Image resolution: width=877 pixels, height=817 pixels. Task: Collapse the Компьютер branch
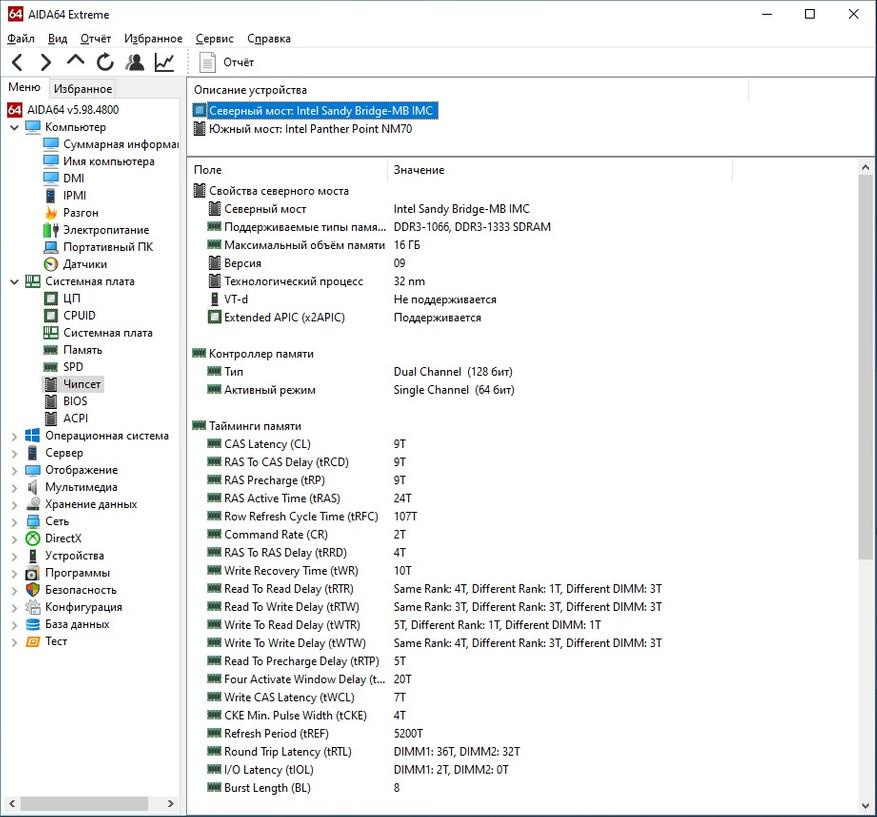click(15, 127)
